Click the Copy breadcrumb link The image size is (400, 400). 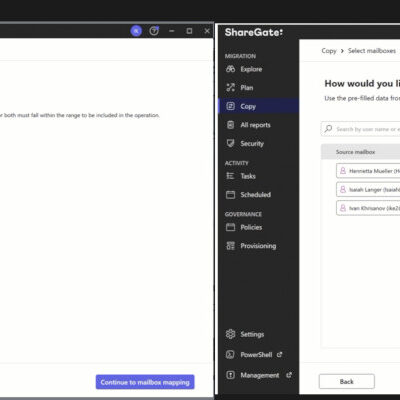(329, 51)
